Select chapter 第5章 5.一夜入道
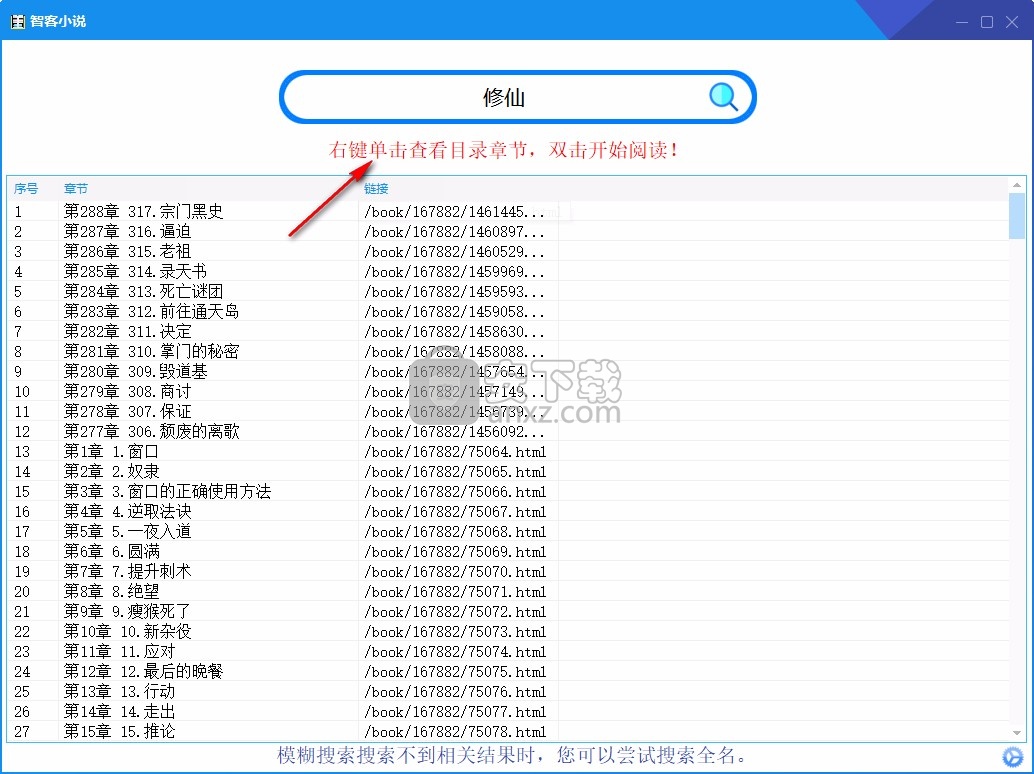The height and width of the screenshot is (774, 1034). tap(127, 531)
